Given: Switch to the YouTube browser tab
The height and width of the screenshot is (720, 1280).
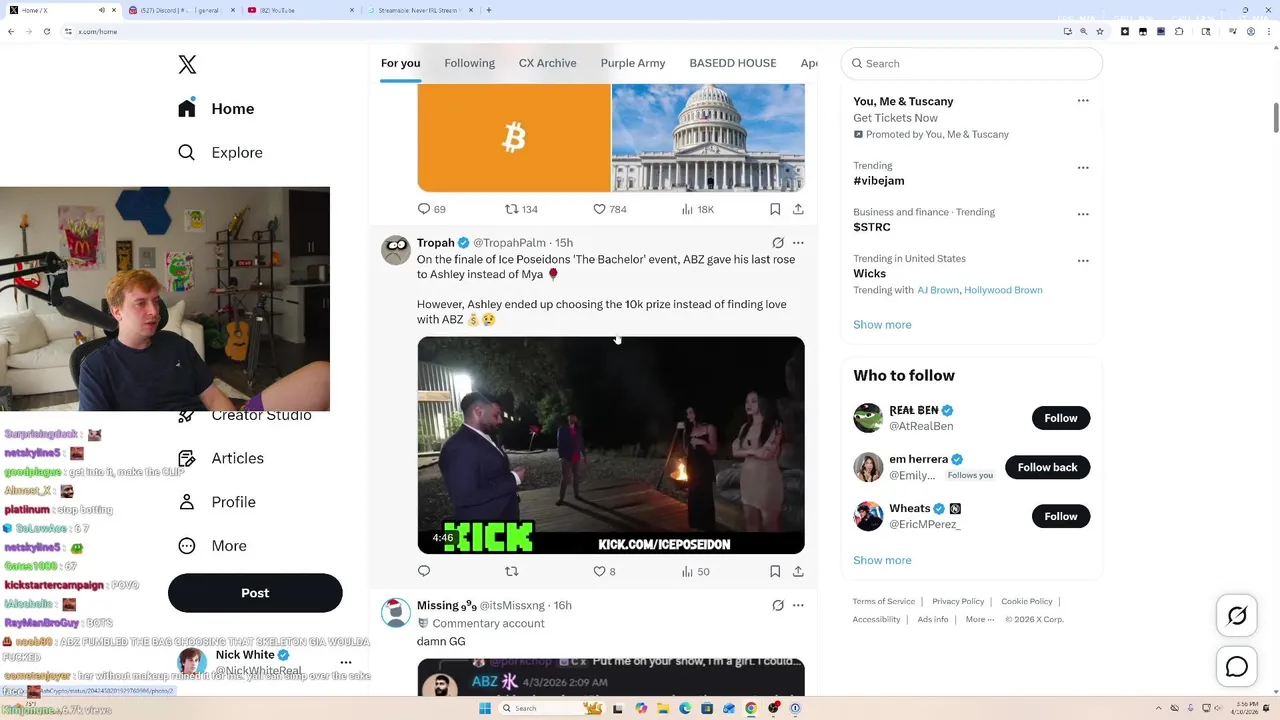Looking at the screenshot, I should (x=299, y=10).
